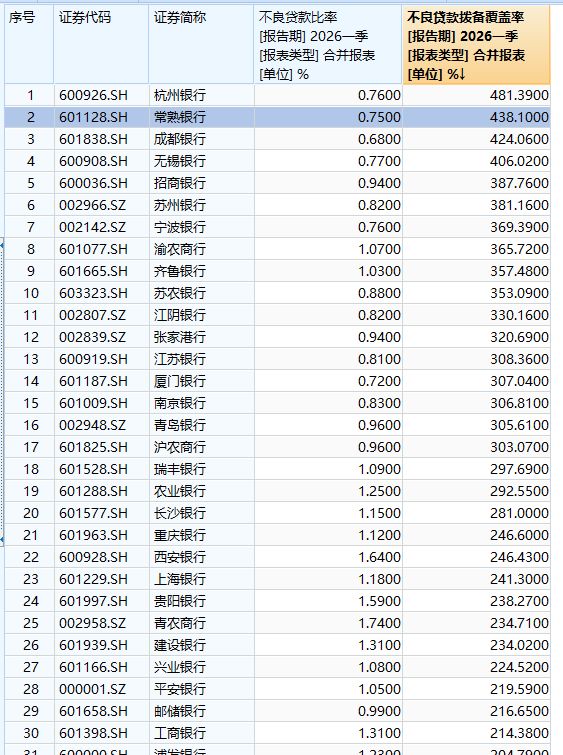Click the 序号 column header
The image size is (563, 755).
click(29, 45)
